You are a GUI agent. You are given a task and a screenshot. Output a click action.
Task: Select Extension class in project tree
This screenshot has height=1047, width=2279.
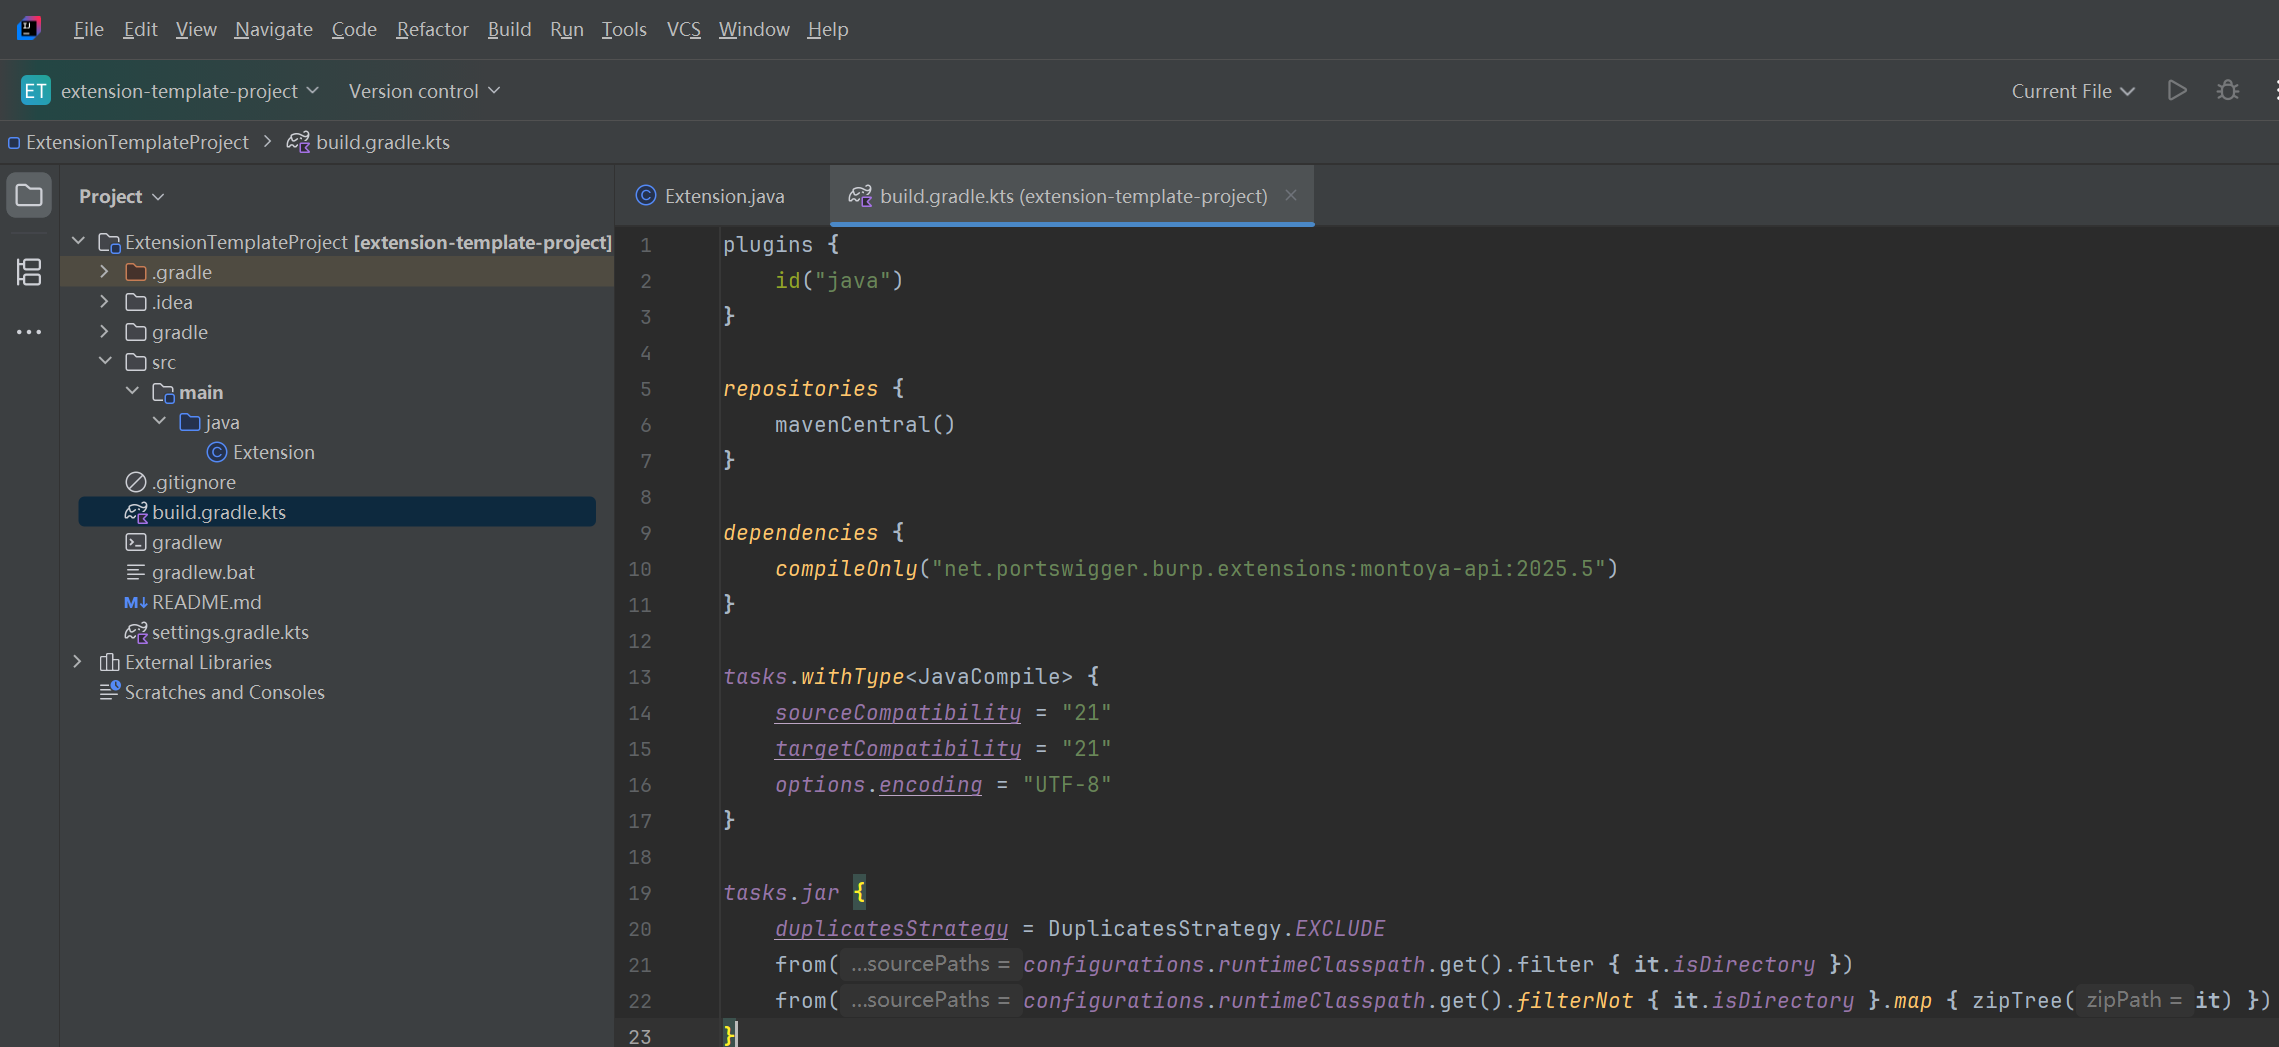click(x=273, y=452)
